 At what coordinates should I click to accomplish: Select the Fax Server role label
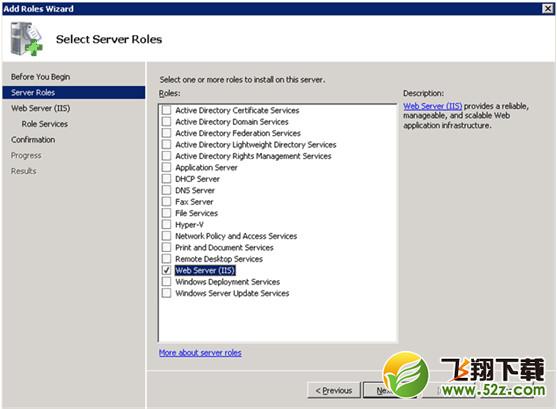(194, 202)
